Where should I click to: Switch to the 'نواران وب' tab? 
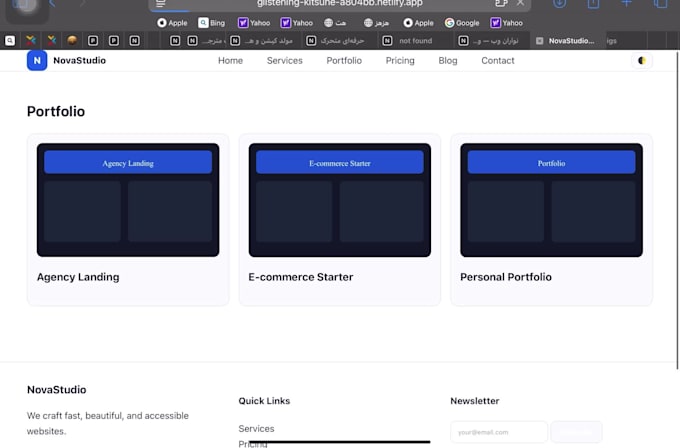[490, 41]
